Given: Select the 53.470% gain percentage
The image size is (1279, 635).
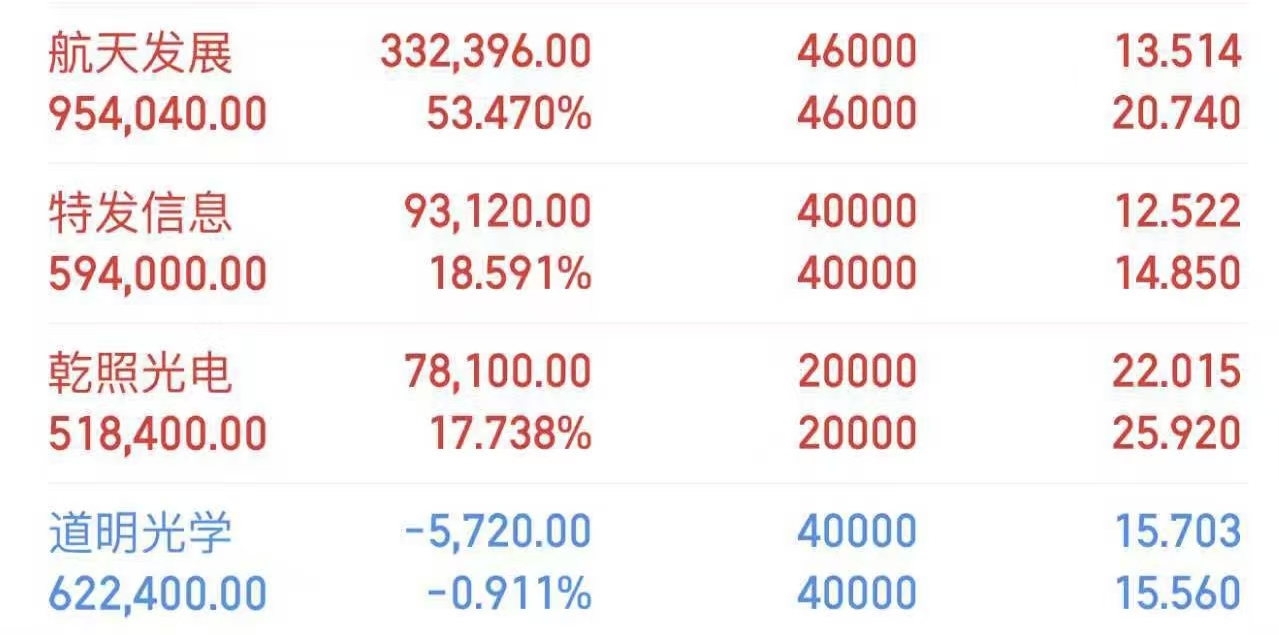Looking at the screenshot, I should point(509,115).
